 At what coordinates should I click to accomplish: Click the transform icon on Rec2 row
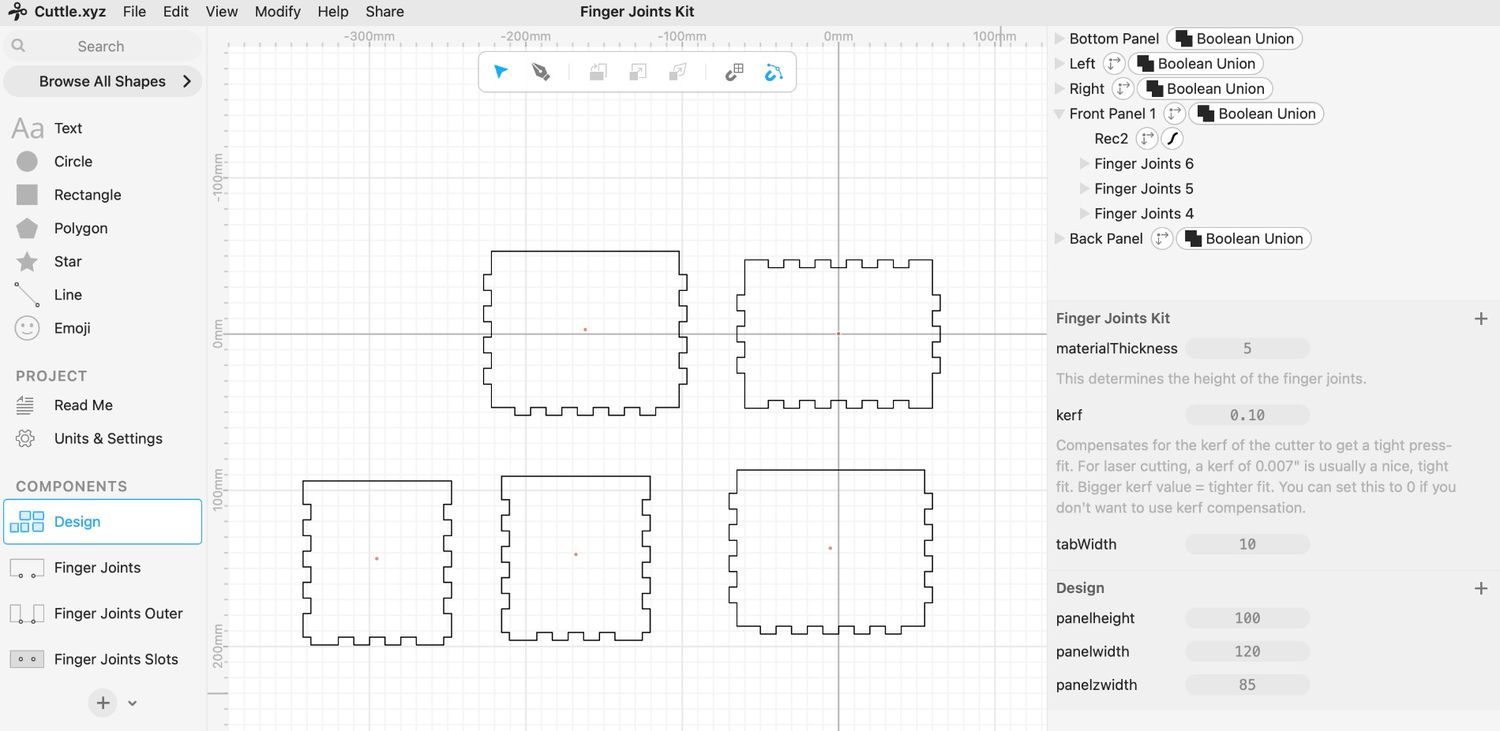pos(1147,138)
